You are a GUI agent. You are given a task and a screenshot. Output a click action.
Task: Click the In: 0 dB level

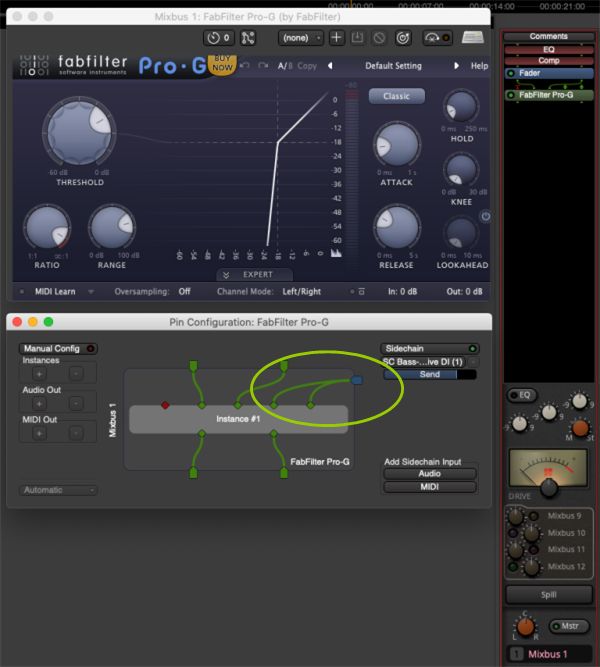[402, 292]
